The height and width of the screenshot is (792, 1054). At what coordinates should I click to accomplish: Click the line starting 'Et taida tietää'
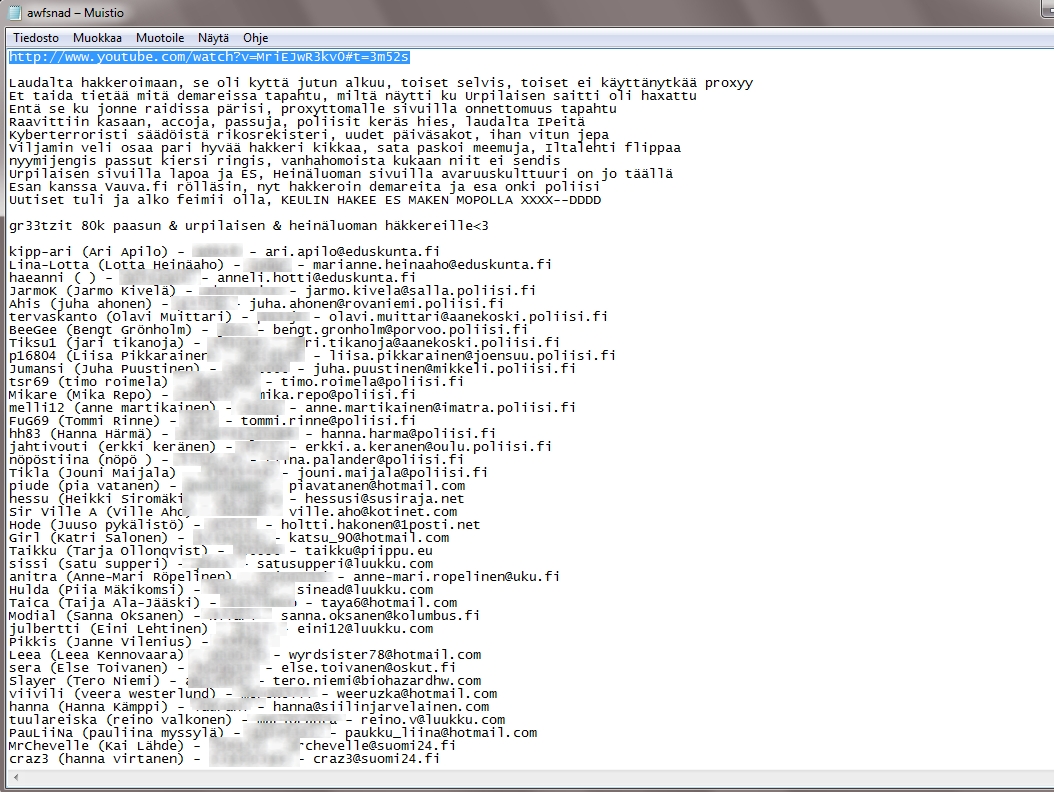[353, 95]
